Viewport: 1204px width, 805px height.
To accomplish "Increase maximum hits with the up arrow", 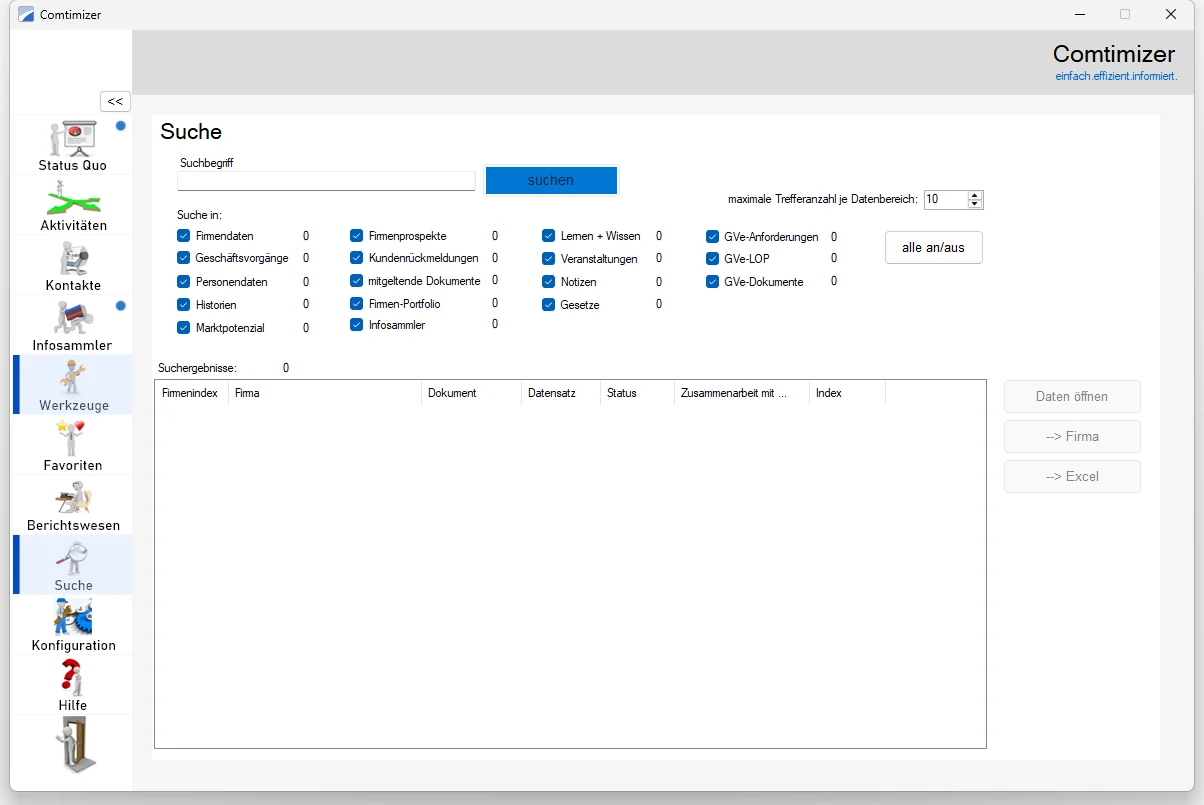I will 975,195.
